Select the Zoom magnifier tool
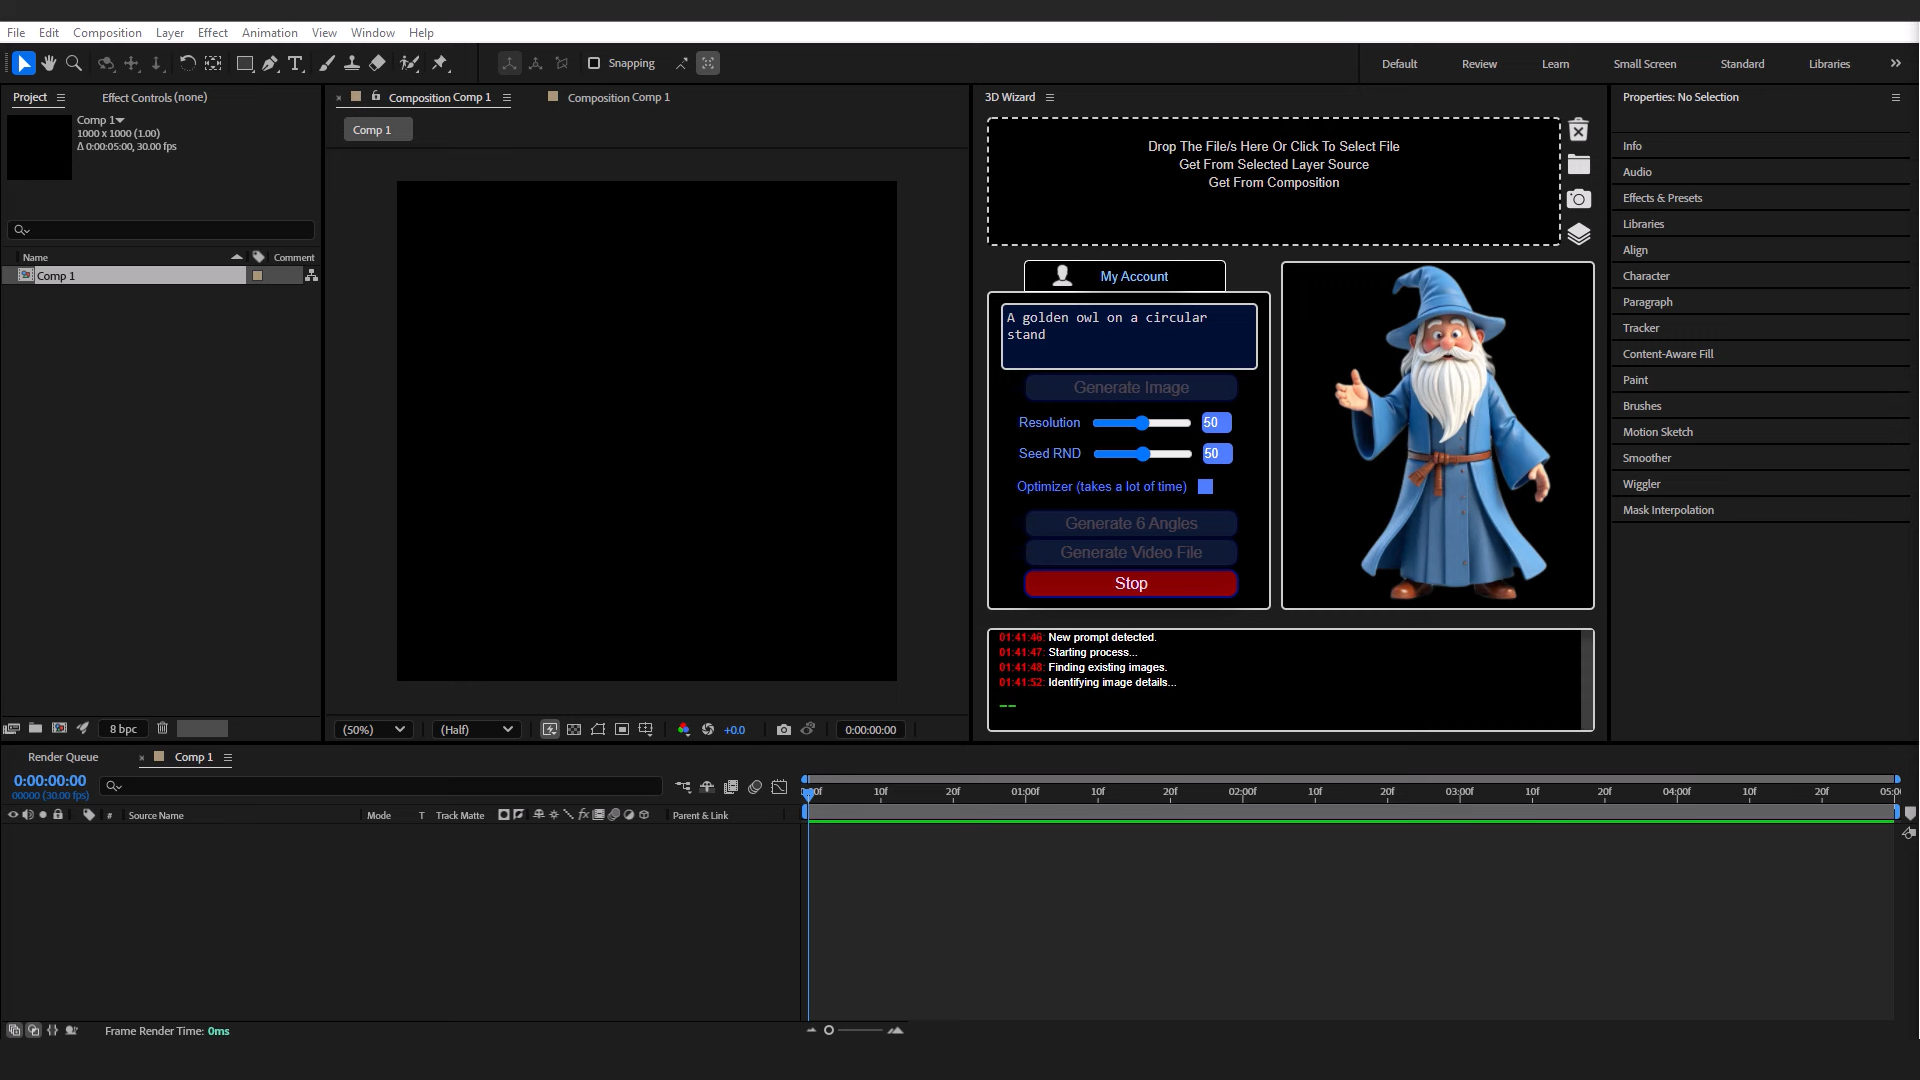This screenshot has height=1080, width=1920. (x=73, y=63)
